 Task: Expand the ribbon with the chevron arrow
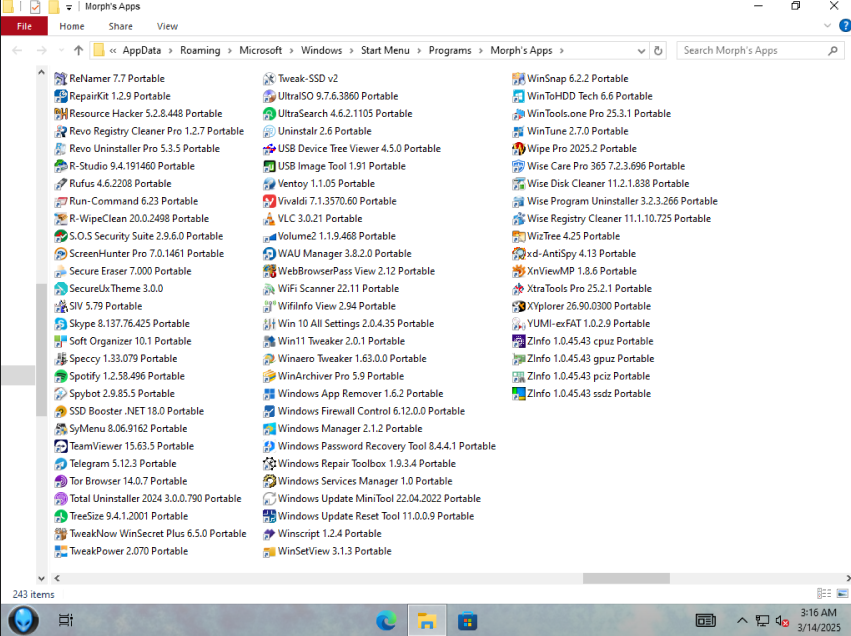(x=827, y=26)
